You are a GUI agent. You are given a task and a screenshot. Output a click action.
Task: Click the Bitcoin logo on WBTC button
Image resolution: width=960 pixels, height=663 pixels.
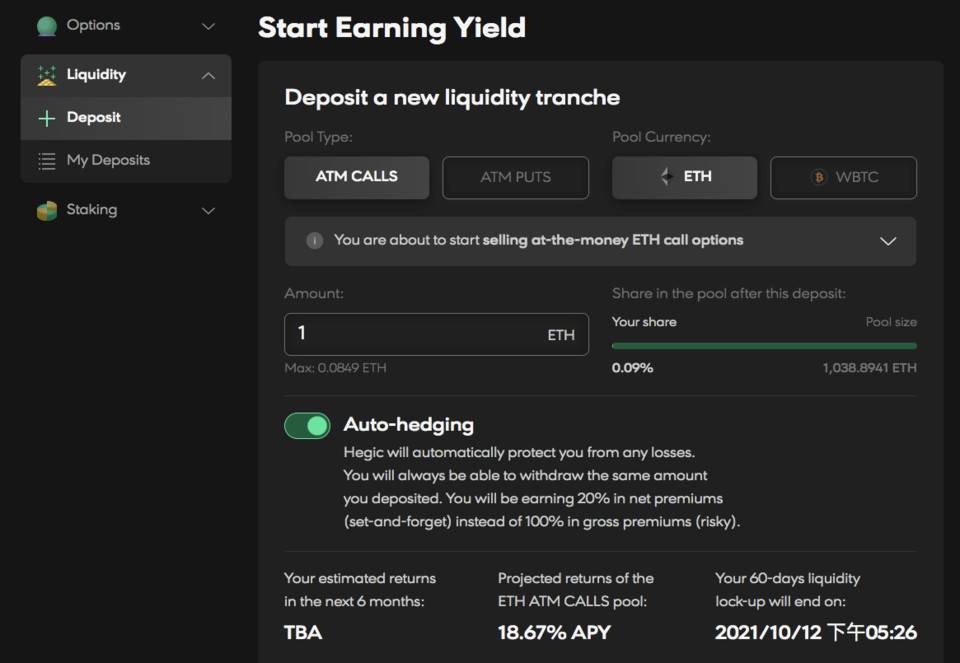click(819, 178)
